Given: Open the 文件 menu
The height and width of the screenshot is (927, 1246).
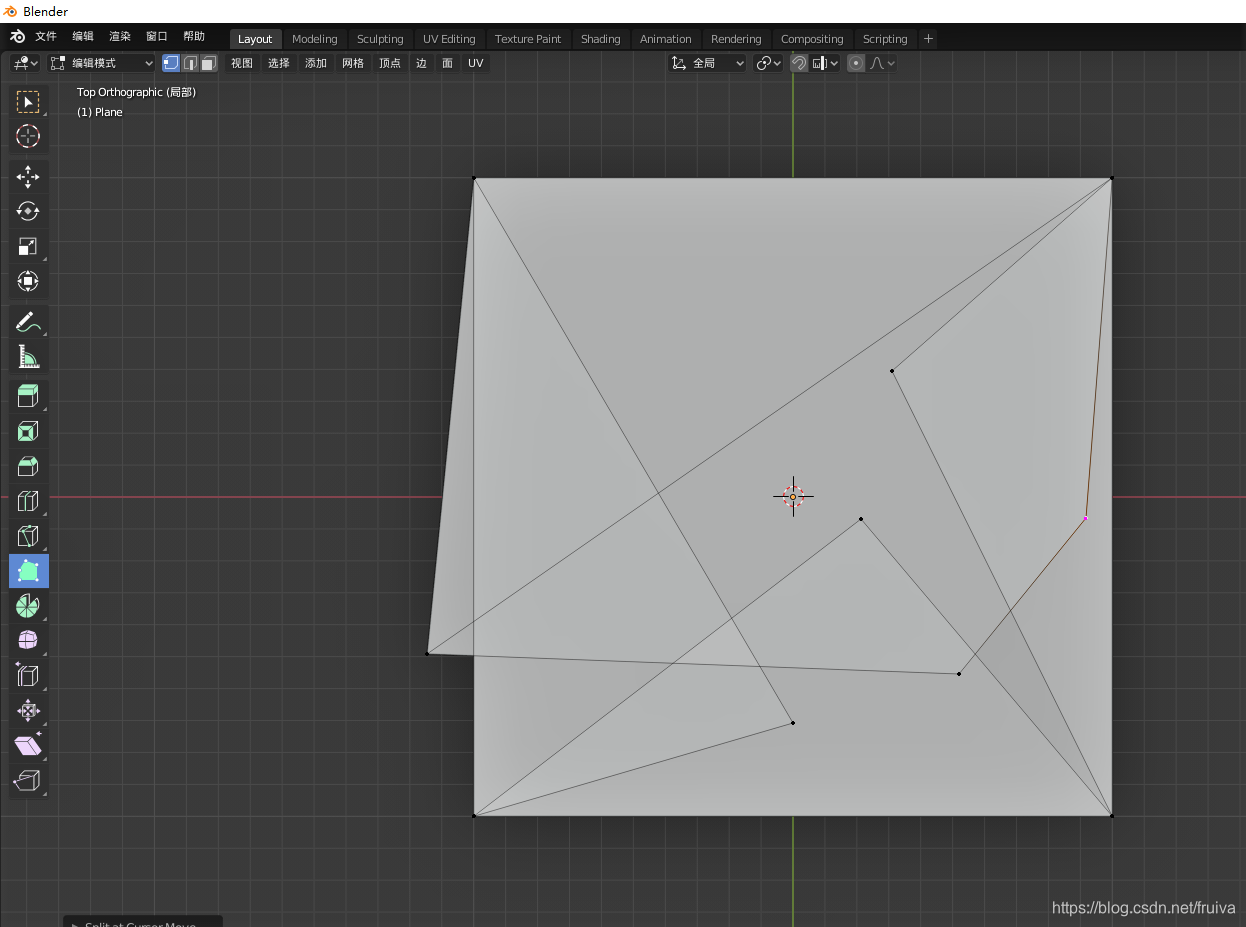Looking at the screenshot, I should tap(46, 37).
